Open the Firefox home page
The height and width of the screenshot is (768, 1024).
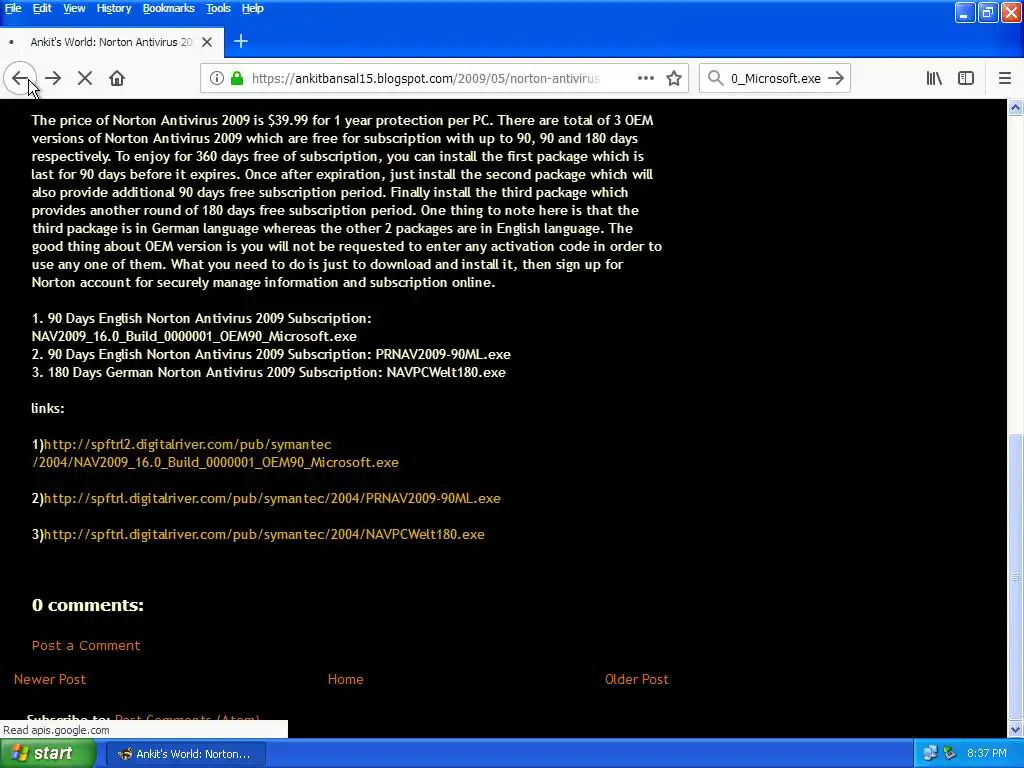coord(117,78)
